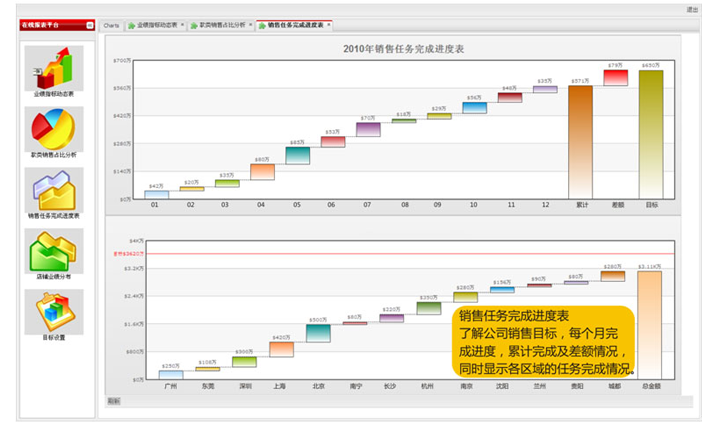Close the 款类销售占比分析 tab

248,24
